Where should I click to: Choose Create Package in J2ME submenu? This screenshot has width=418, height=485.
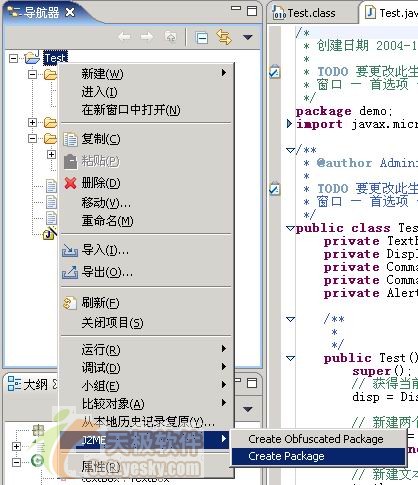click(x=318, y=456)
